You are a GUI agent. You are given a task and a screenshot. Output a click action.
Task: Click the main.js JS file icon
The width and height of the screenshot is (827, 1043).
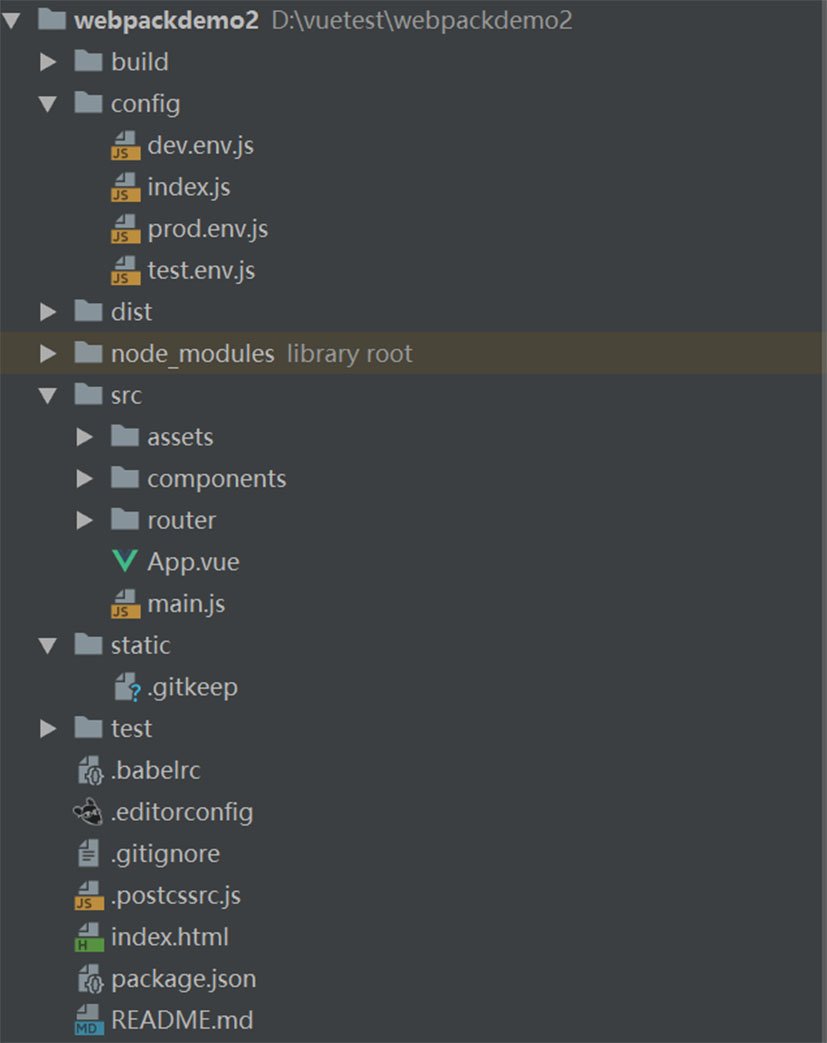125,604
